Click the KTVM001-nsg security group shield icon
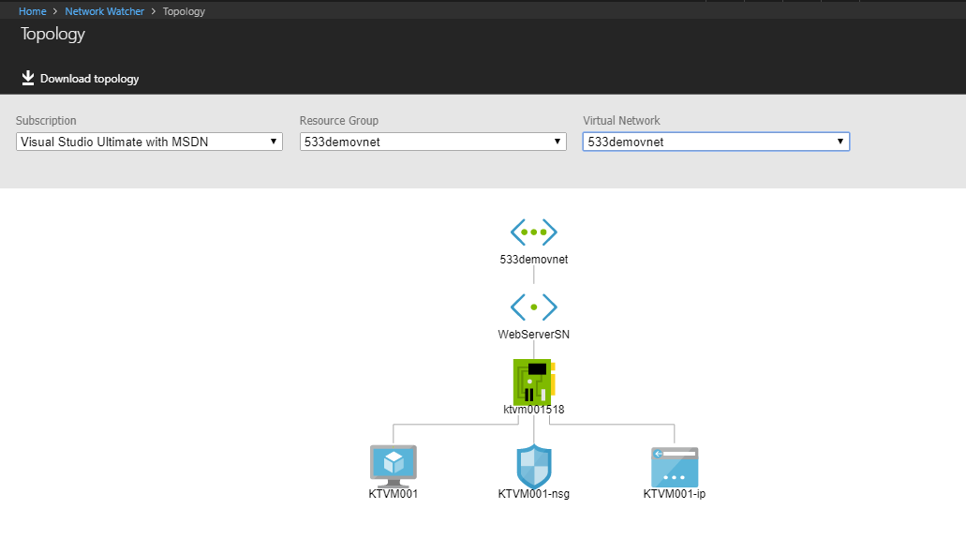Image resolution: width=966 pixels, height=539 pixels. coord(534,465)
